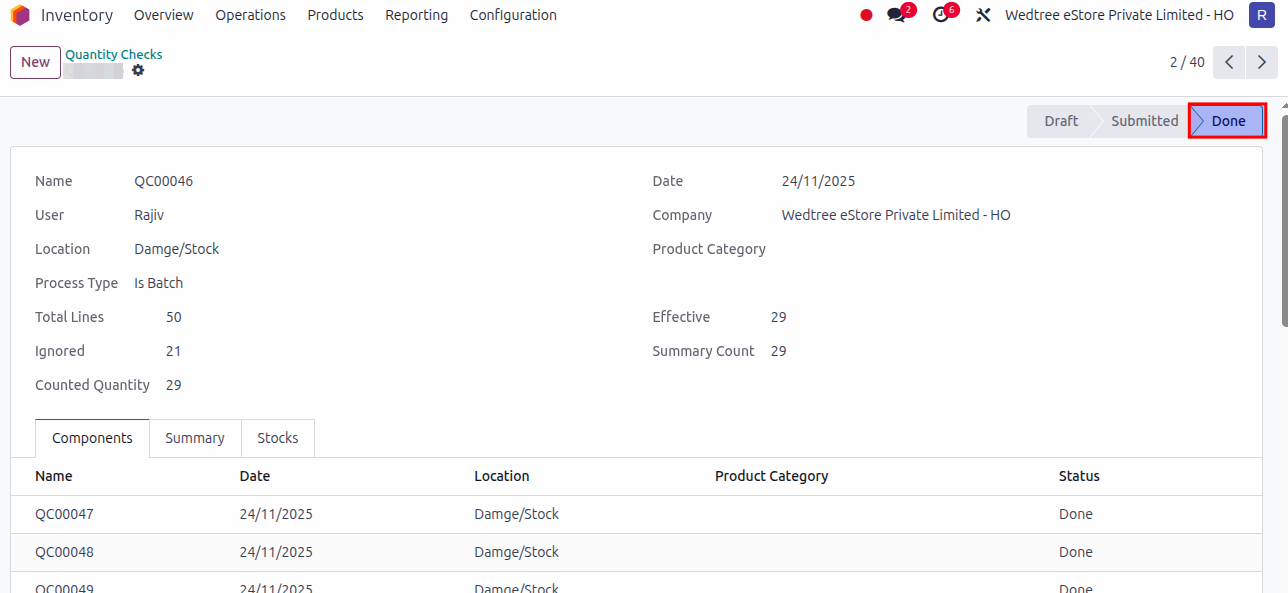Open the user avatar R menu
Screen dimensions: 1288x593
(x=1261, y=15)
